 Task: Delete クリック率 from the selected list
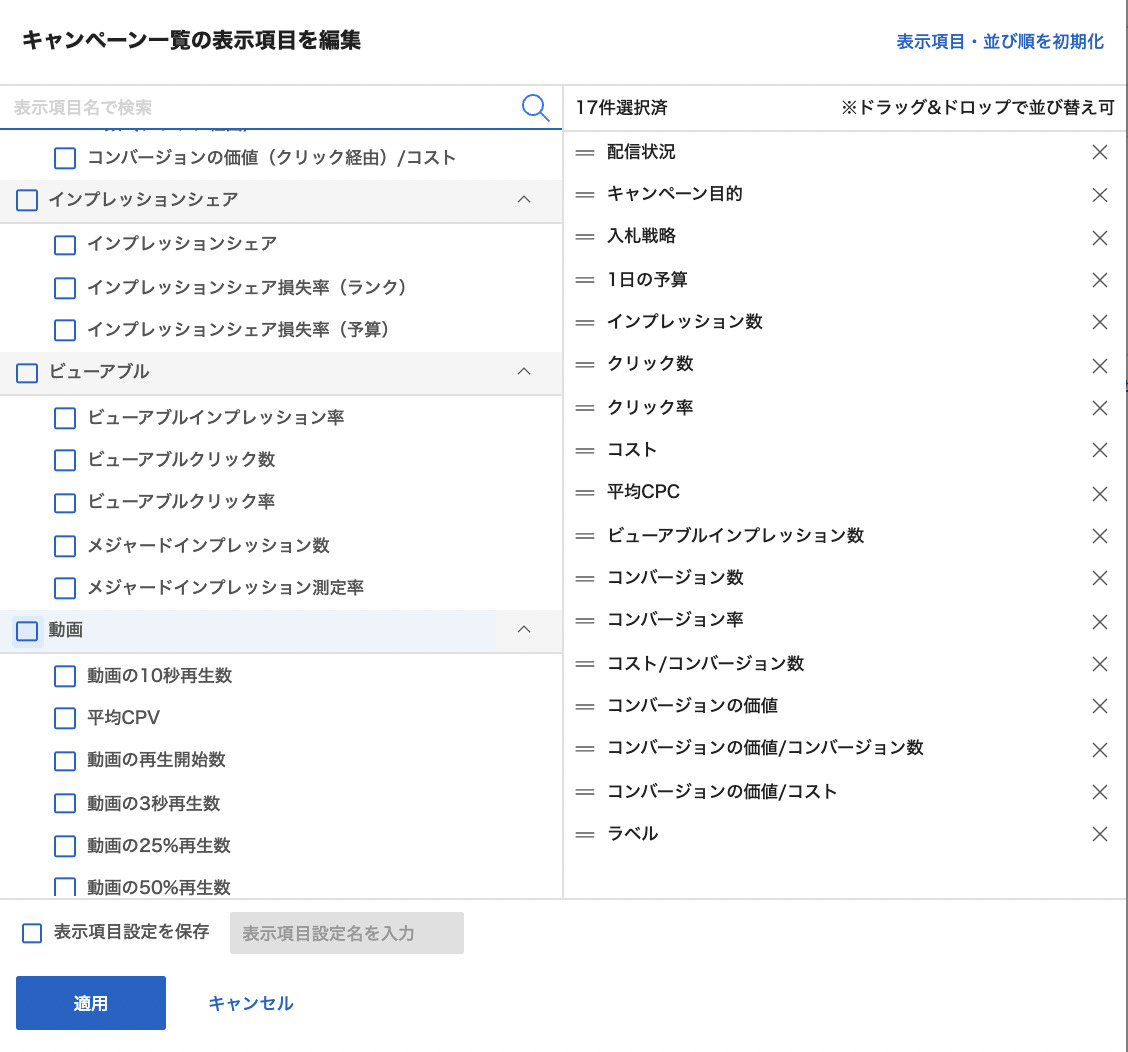click(x=1100, y=408)
